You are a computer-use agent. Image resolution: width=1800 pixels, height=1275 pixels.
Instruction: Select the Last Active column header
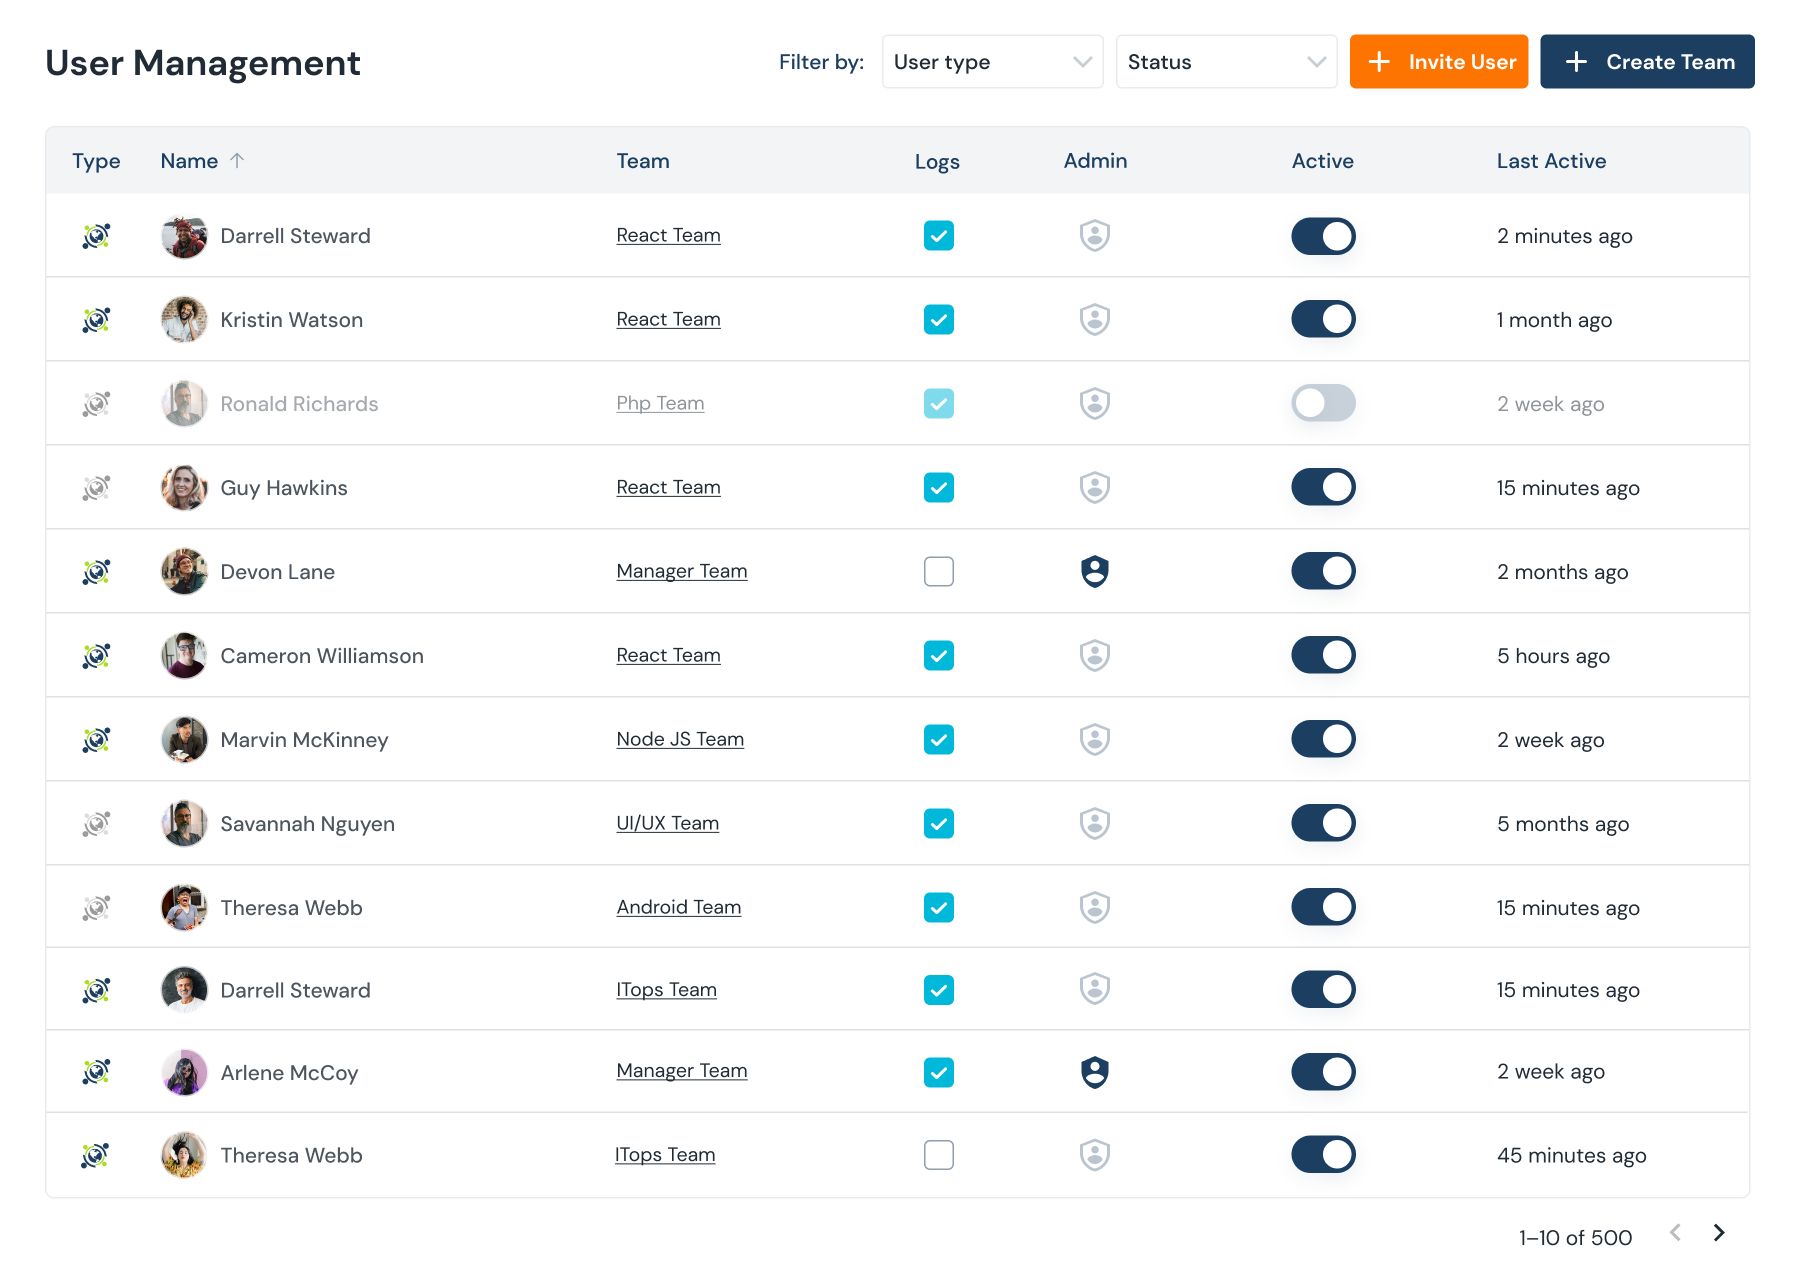(x=1551, y=160)
